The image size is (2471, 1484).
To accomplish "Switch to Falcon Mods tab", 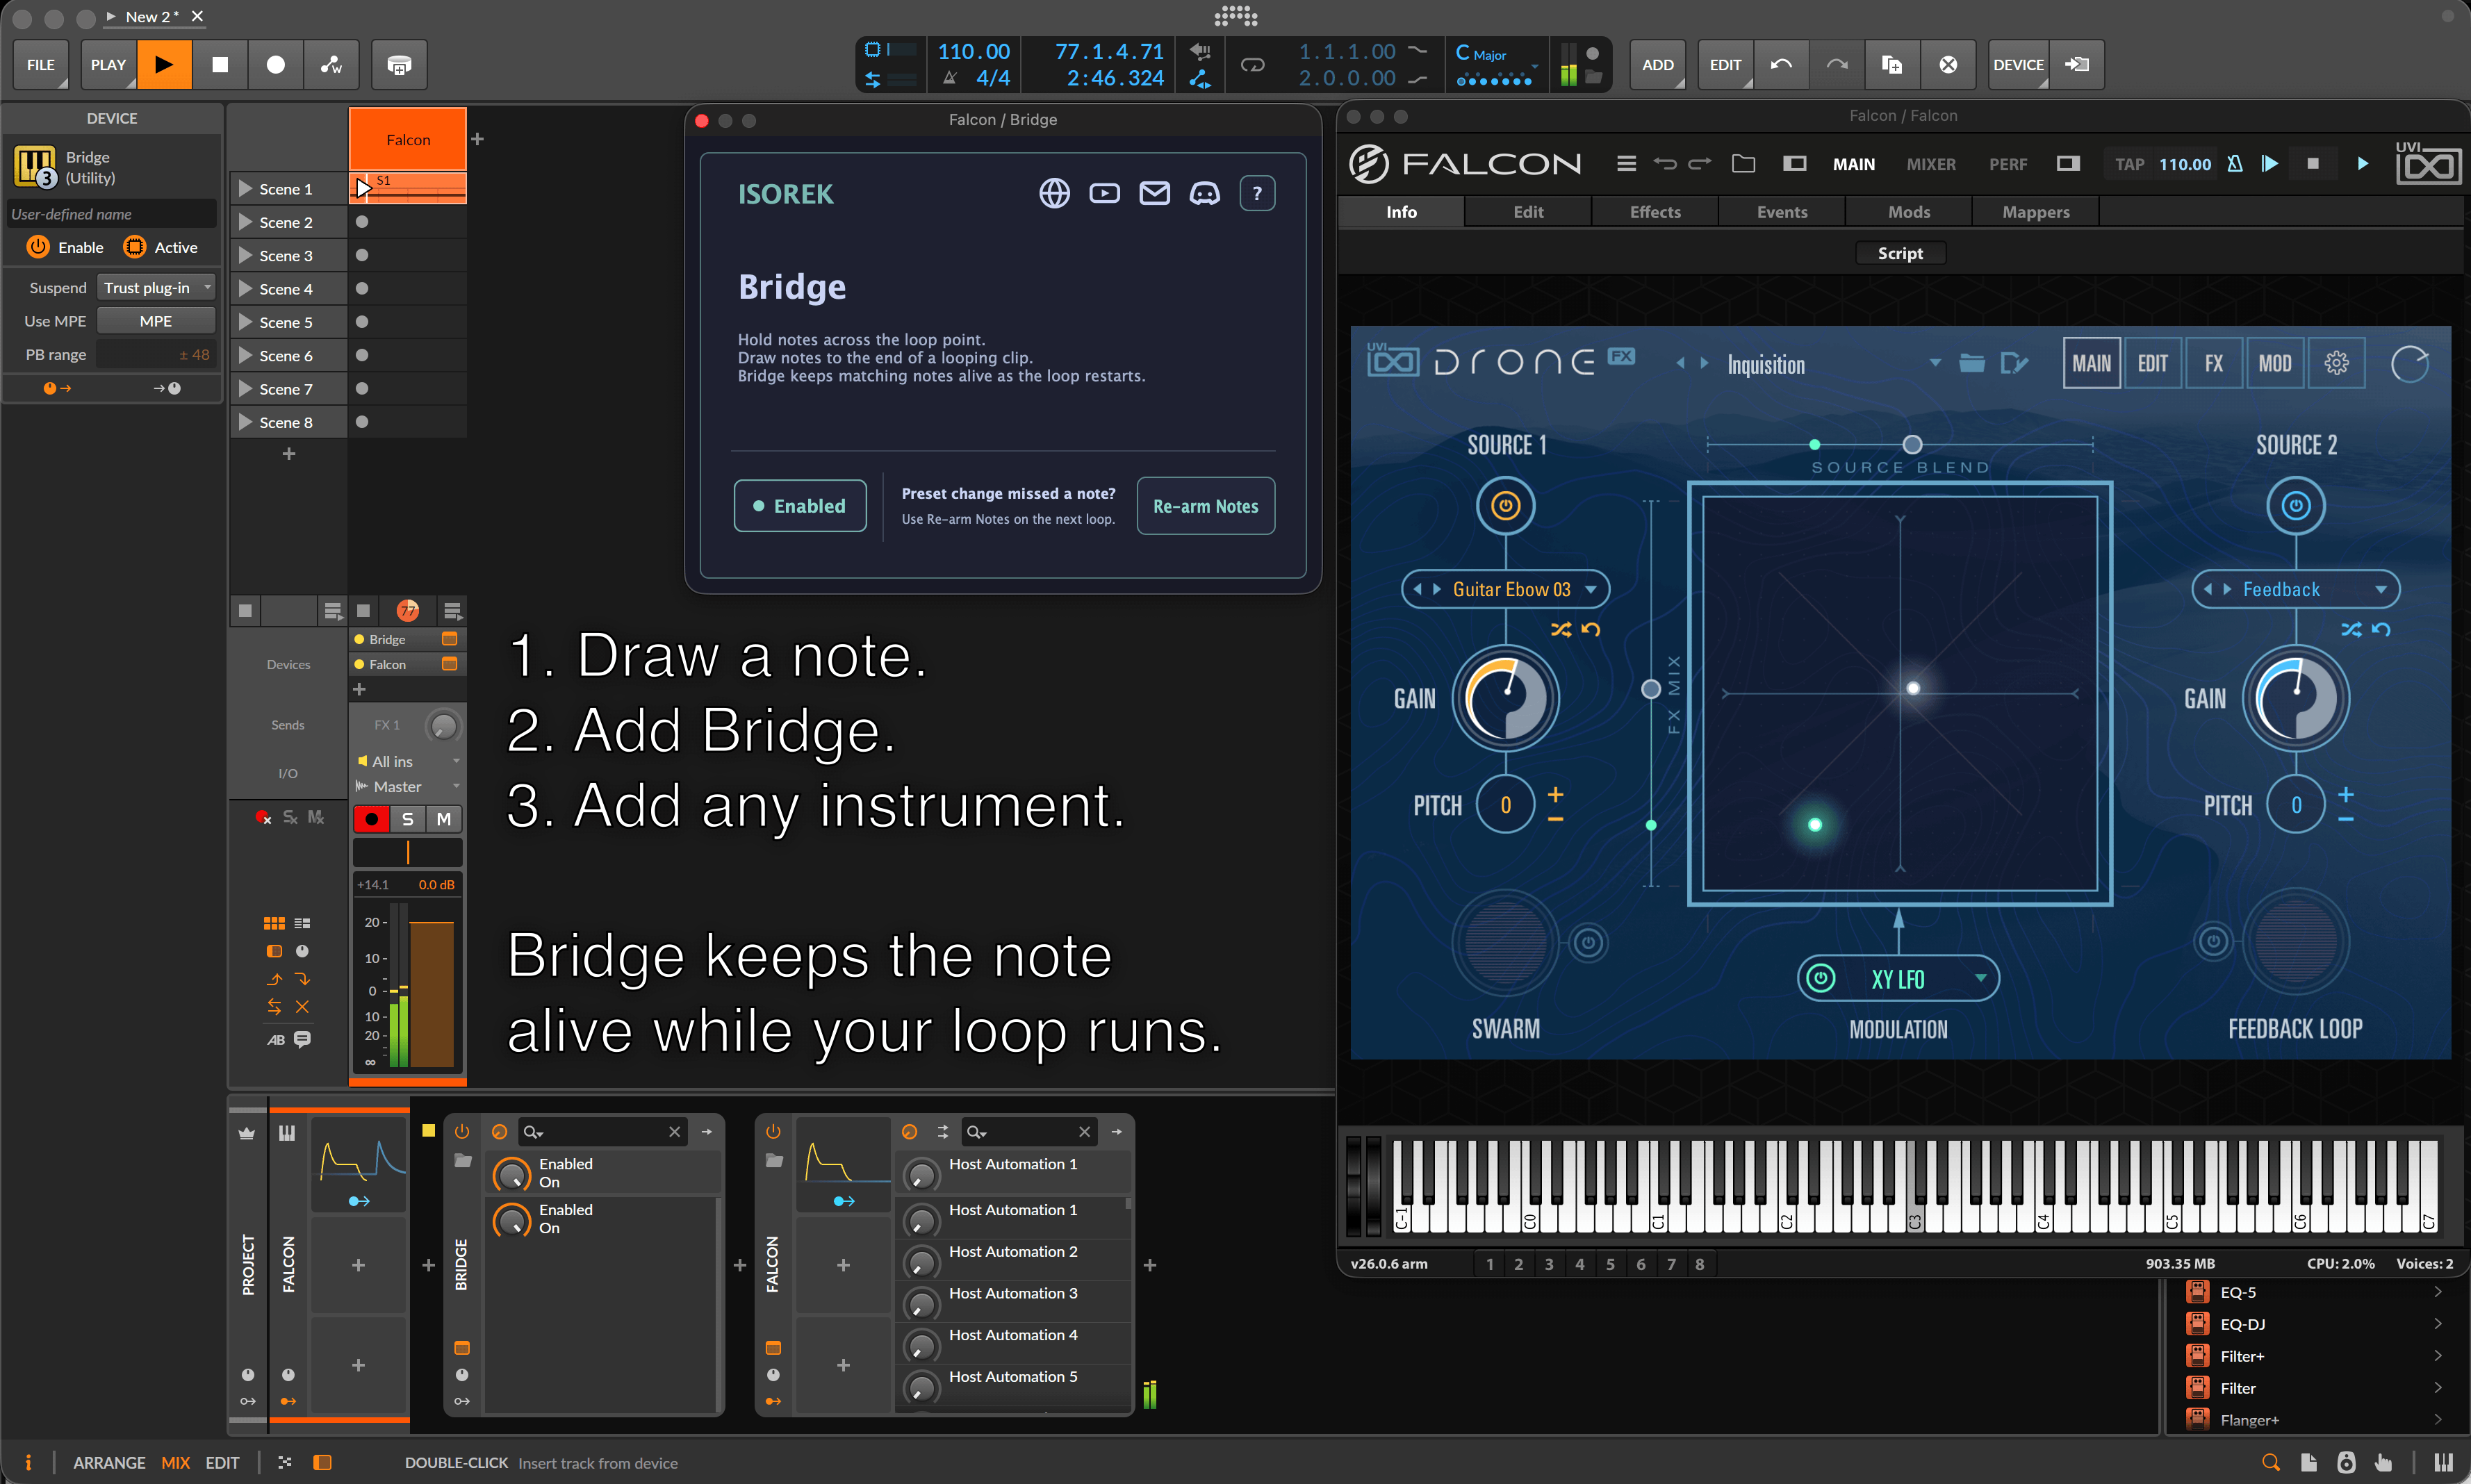I will (x=1908, y=212).
